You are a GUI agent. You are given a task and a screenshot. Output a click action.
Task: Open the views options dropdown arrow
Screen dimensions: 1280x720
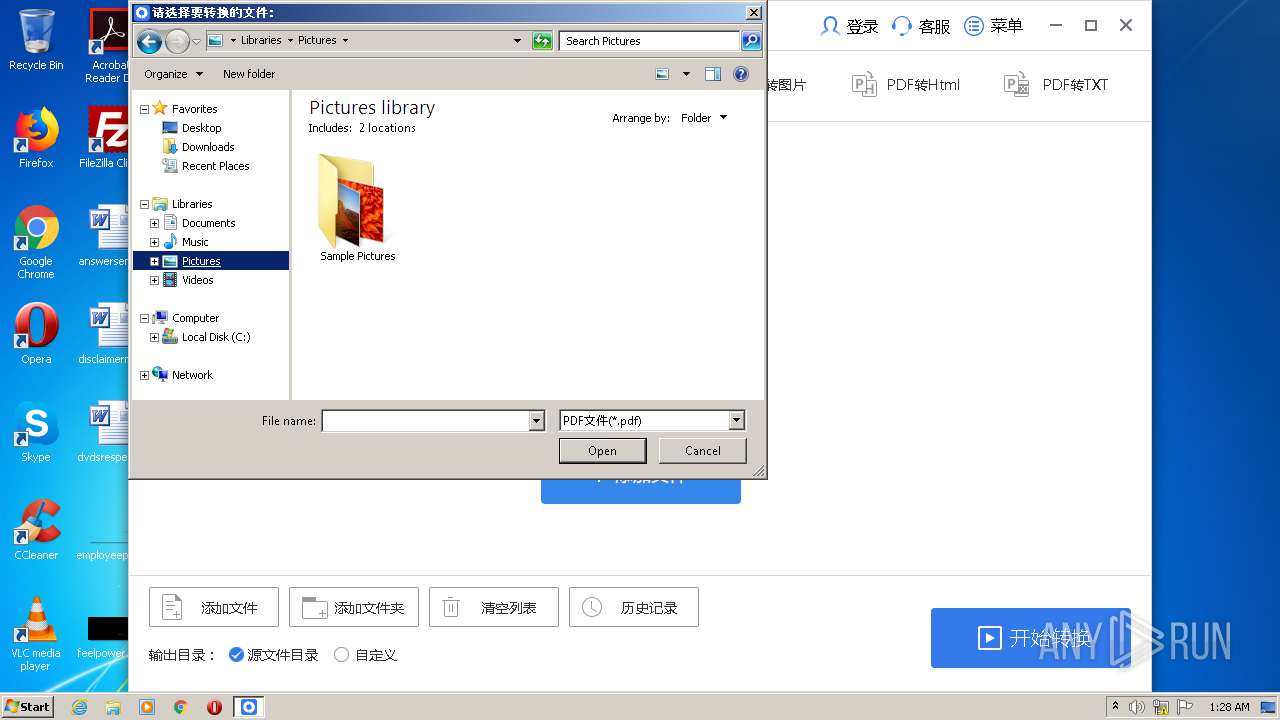click(686, 74)
